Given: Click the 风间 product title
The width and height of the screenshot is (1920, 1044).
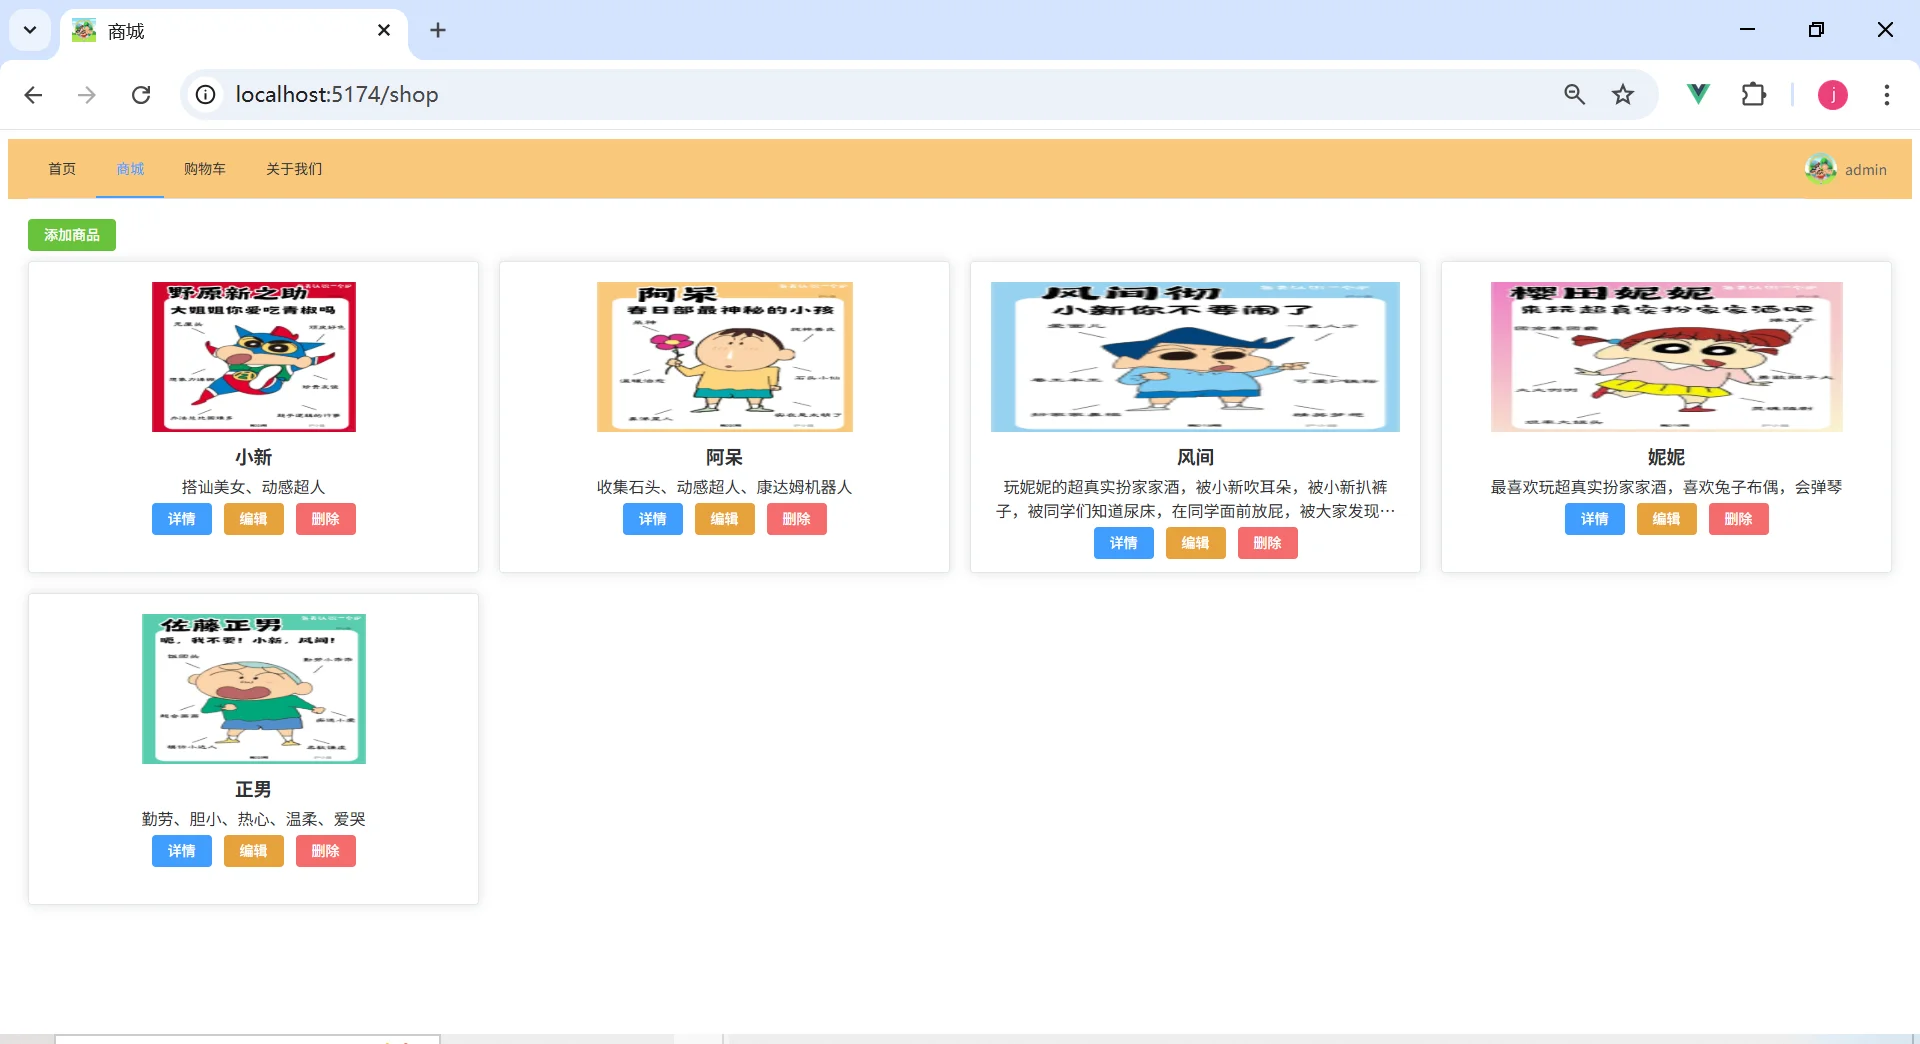Looking at the screenshot, I should point(1196,458).
